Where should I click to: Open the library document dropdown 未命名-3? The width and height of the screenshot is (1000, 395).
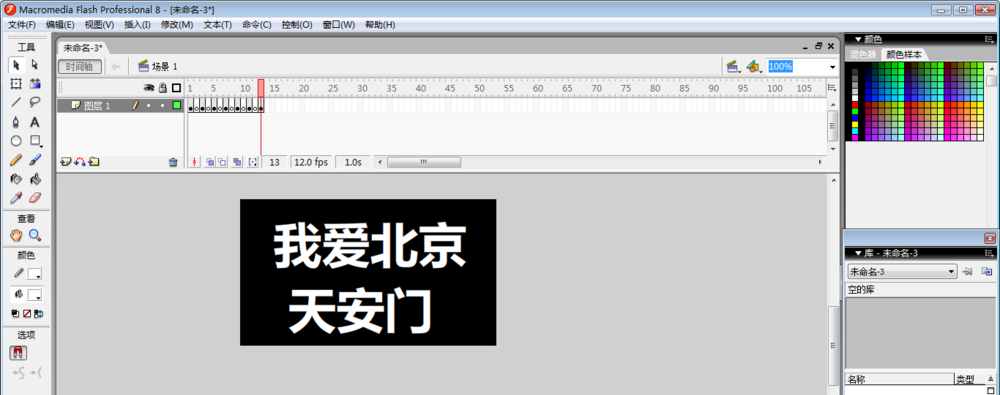902,271
